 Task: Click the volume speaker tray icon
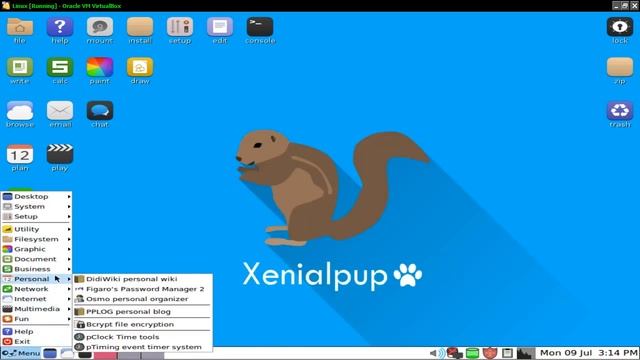437,353
